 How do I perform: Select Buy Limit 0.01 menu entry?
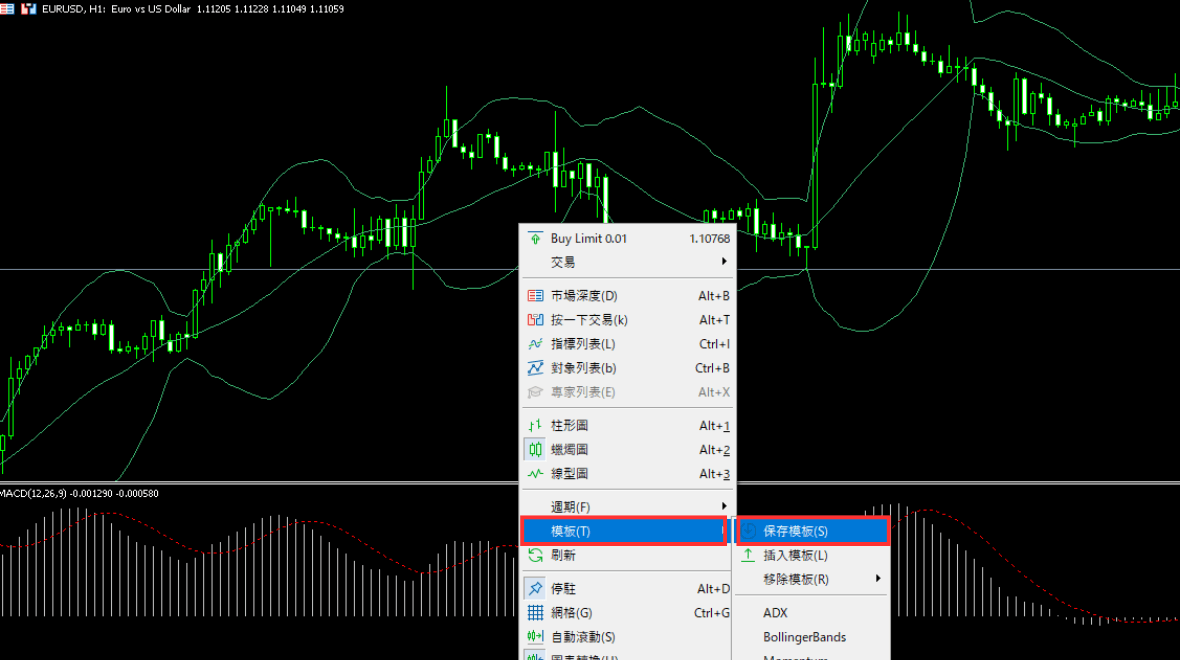point(628,239)
